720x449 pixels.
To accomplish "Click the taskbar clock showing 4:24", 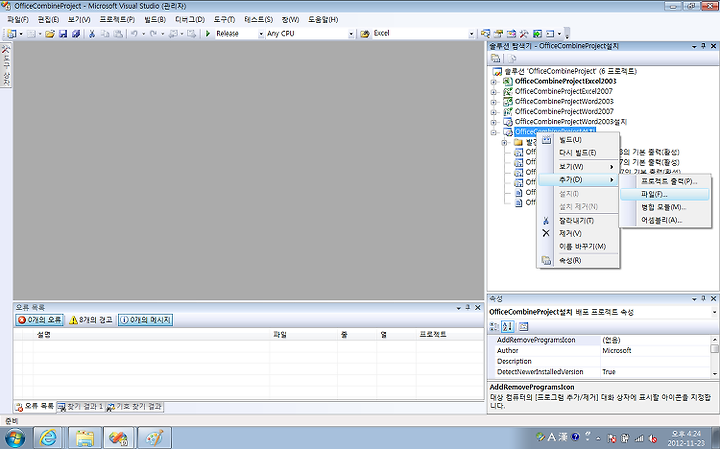I will (x=686, y=438).
